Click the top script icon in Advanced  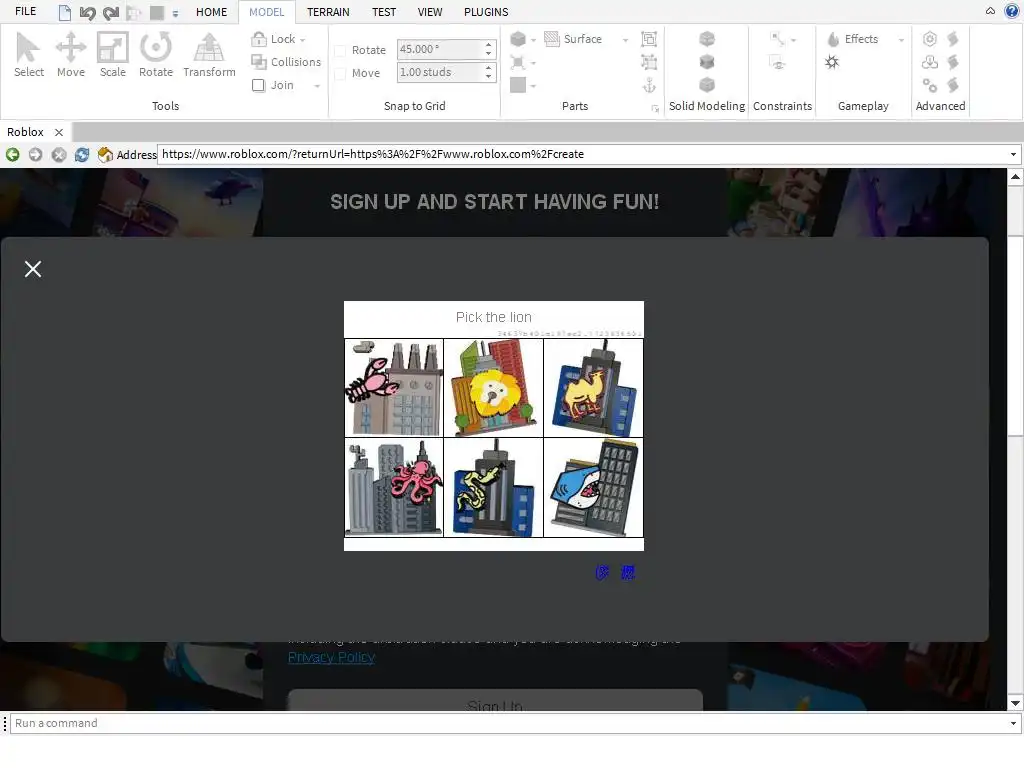click(953, 39)
